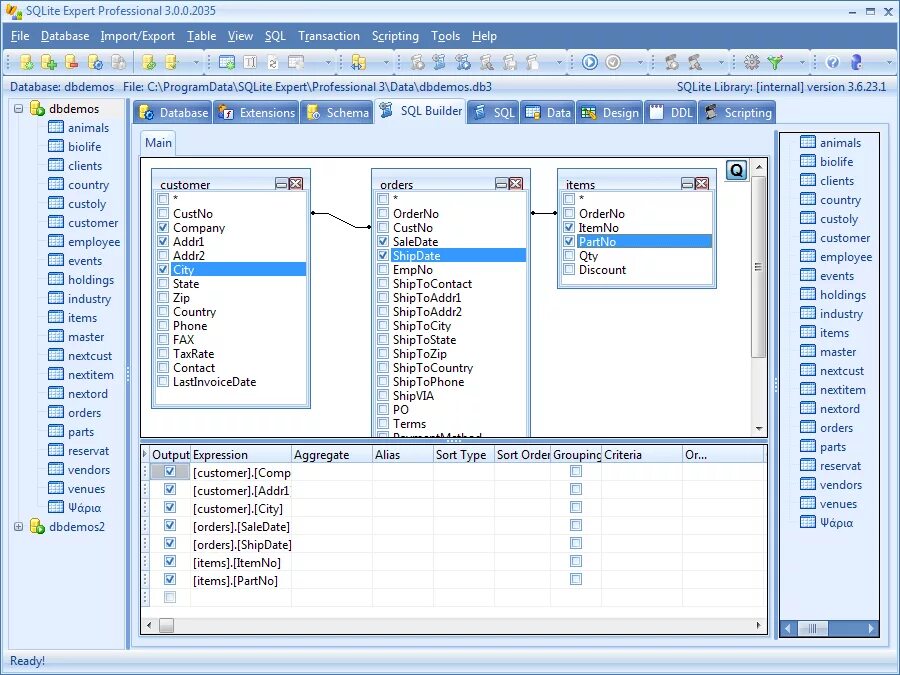Viewport: 900px width, 675px height.
Task: Switch to the Design tab
Action: 610,112
